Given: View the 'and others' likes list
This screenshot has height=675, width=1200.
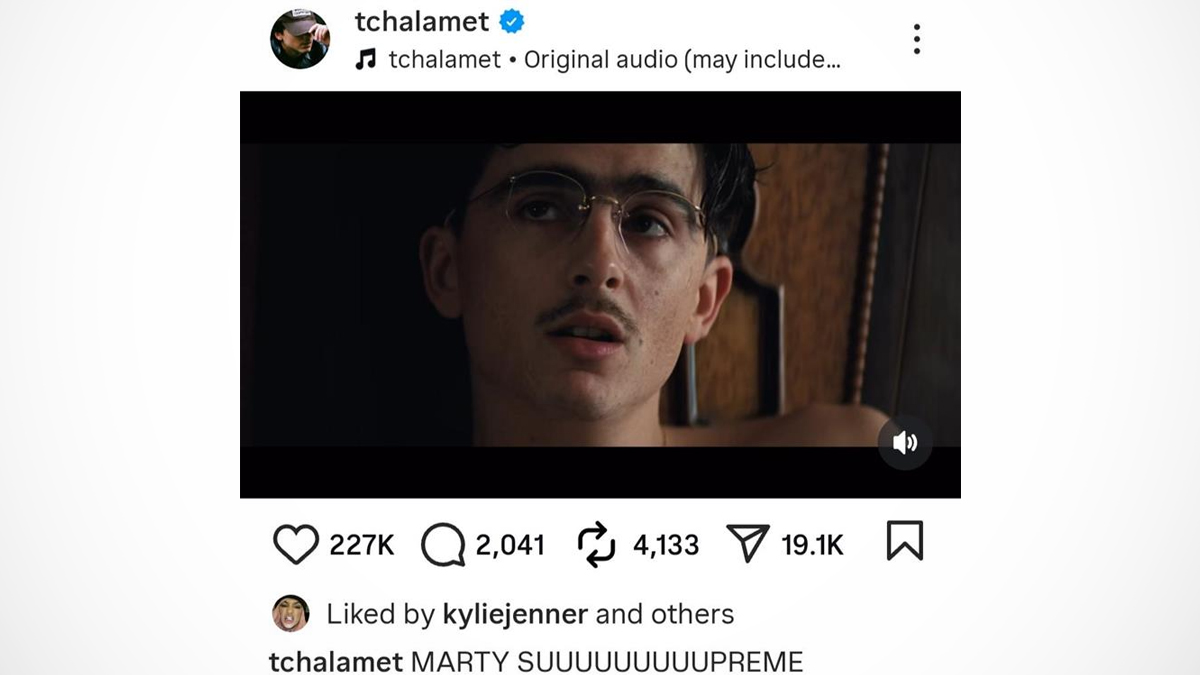Looking at the screenshot, I should (x=665, y=614).
